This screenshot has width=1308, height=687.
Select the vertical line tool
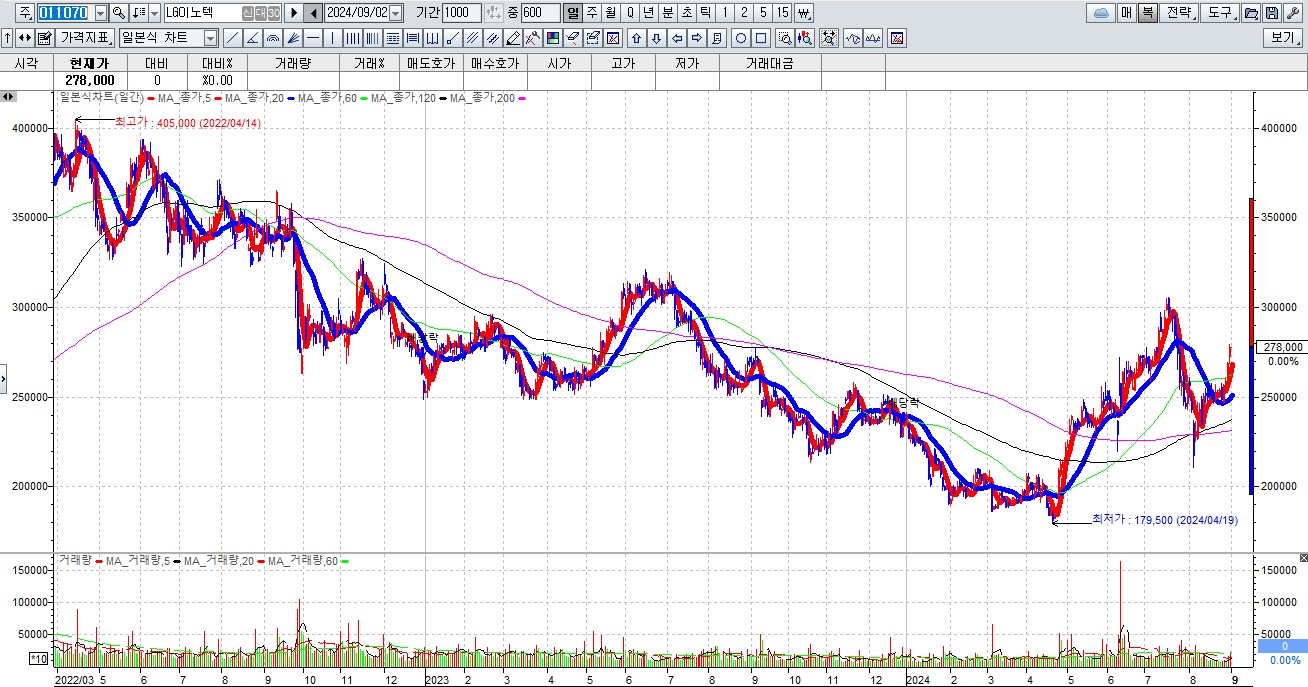[x=333, y=38]
